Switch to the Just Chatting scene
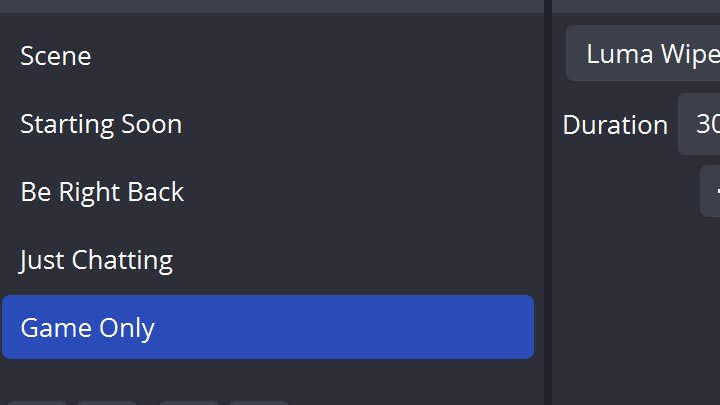This screenshot has width=720, height=405. 96,260
